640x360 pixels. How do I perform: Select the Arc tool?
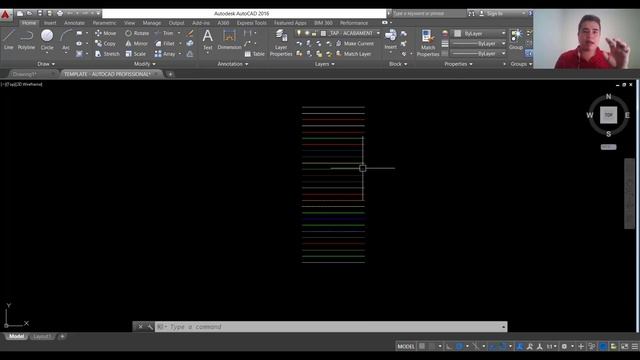coord(66,40)
